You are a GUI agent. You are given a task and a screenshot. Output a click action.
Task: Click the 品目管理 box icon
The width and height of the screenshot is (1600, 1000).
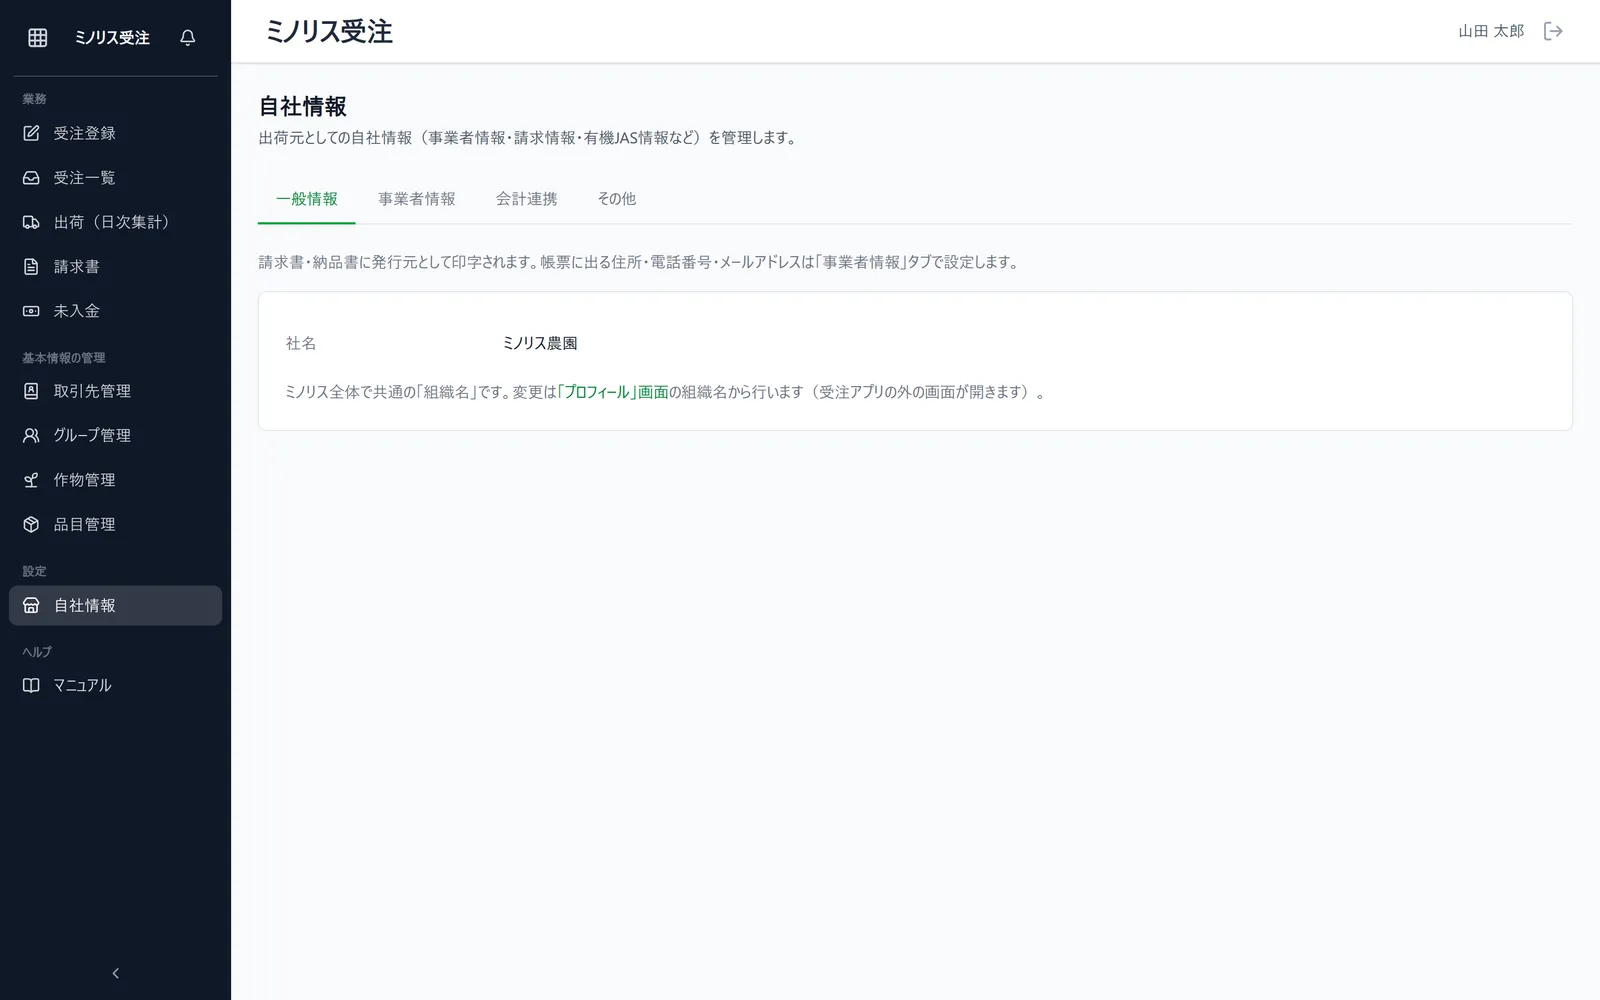tap(31, 524)
